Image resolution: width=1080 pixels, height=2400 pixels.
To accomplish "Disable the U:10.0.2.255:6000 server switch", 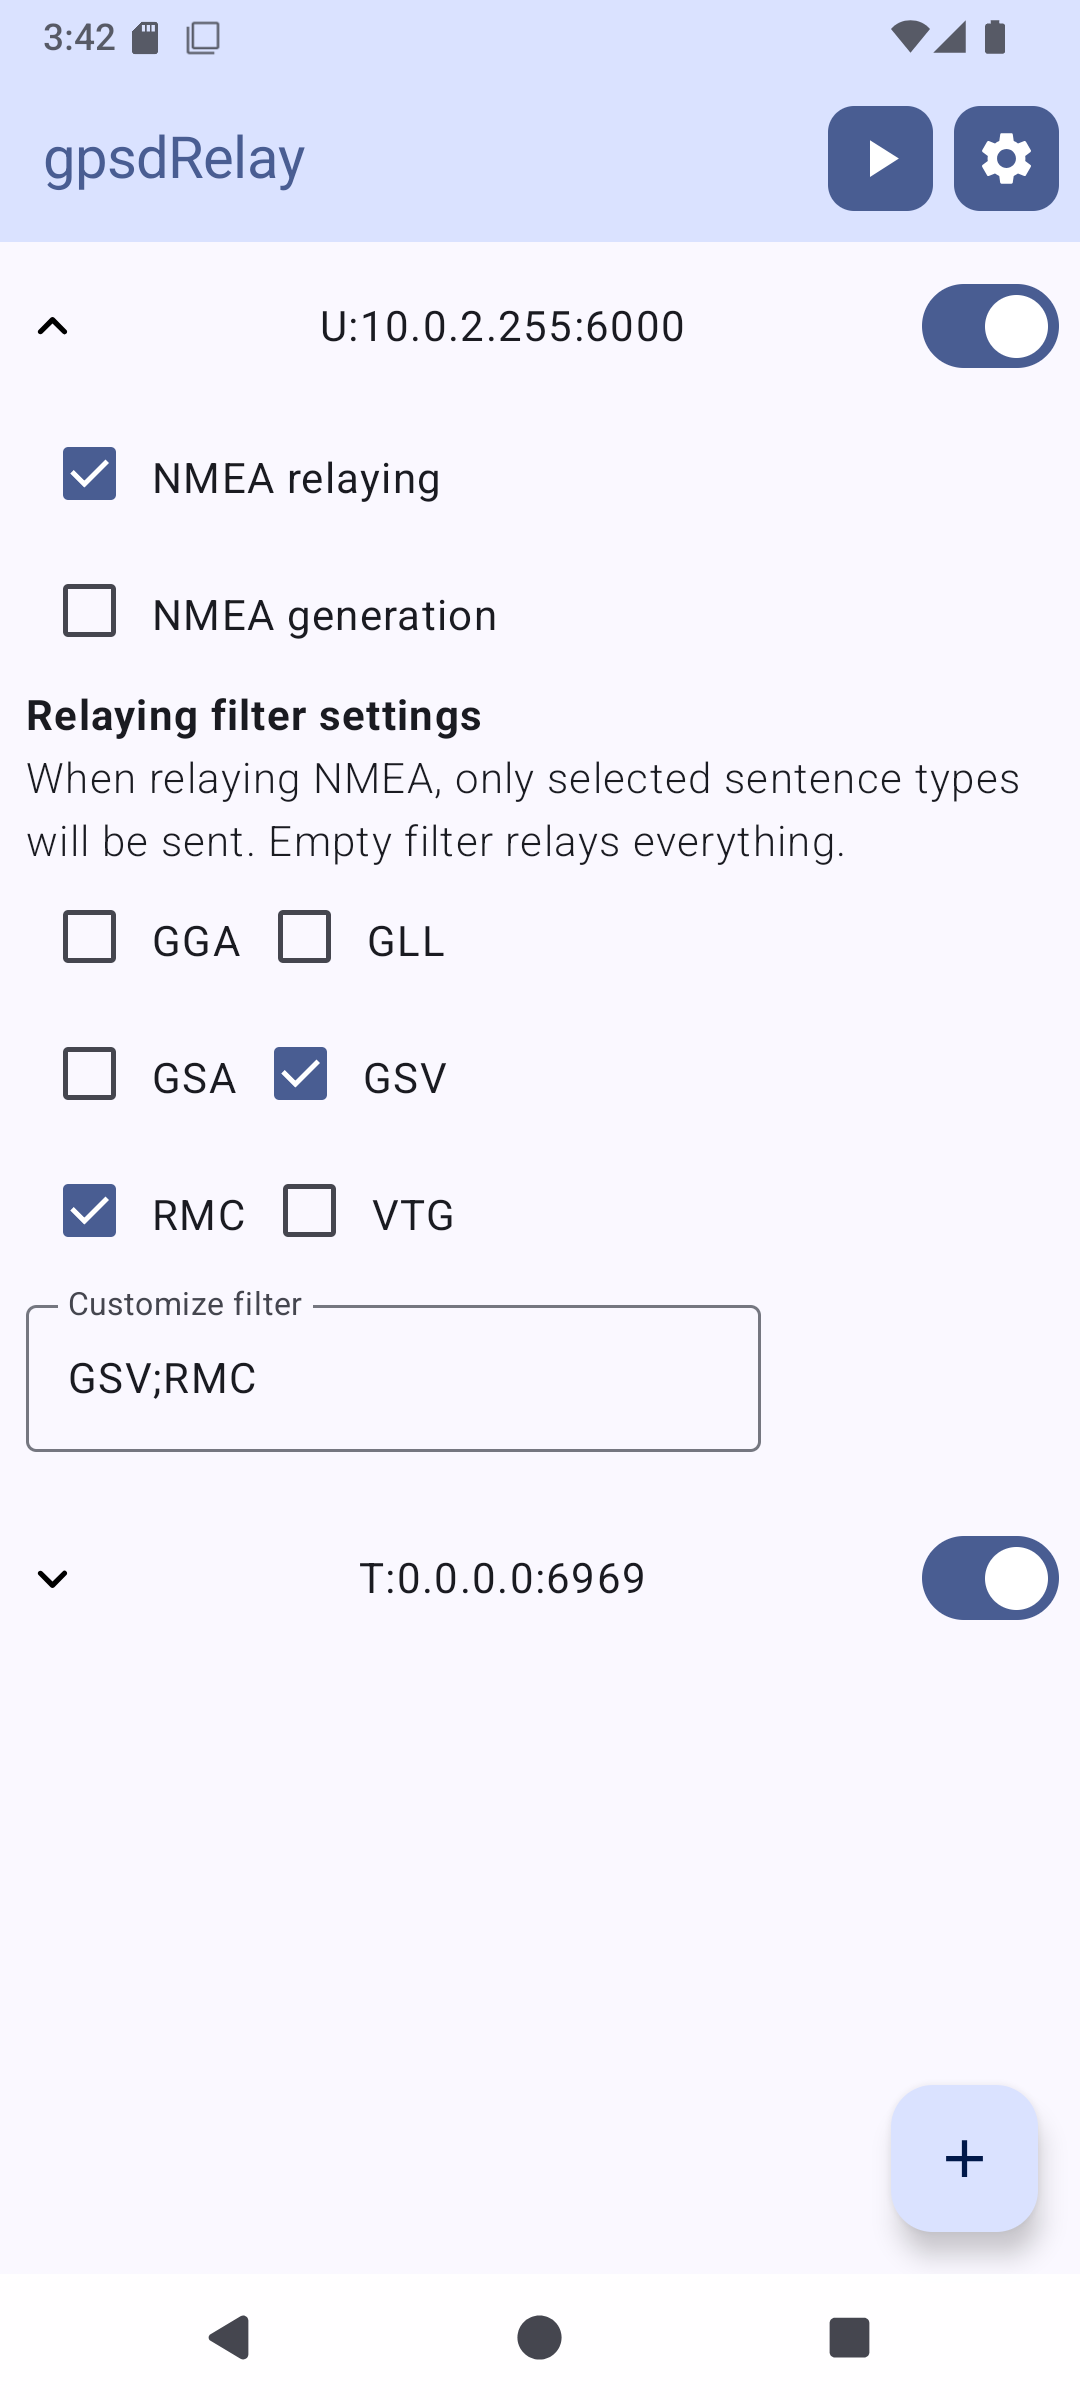I will (989, 326).
